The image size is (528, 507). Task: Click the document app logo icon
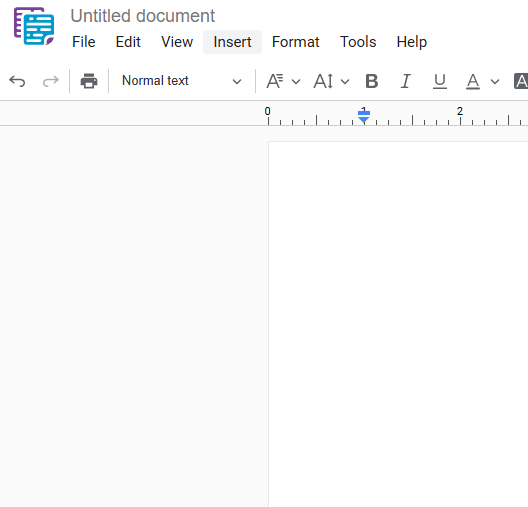[x=34, y=26]
